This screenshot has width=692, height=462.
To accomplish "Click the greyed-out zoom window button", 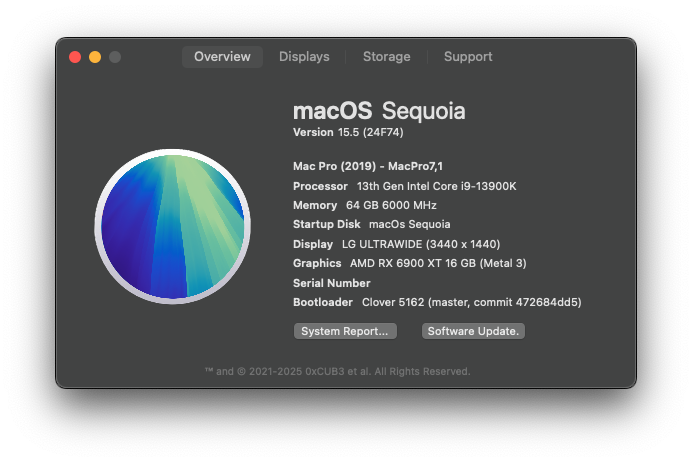I will point(115,57).
